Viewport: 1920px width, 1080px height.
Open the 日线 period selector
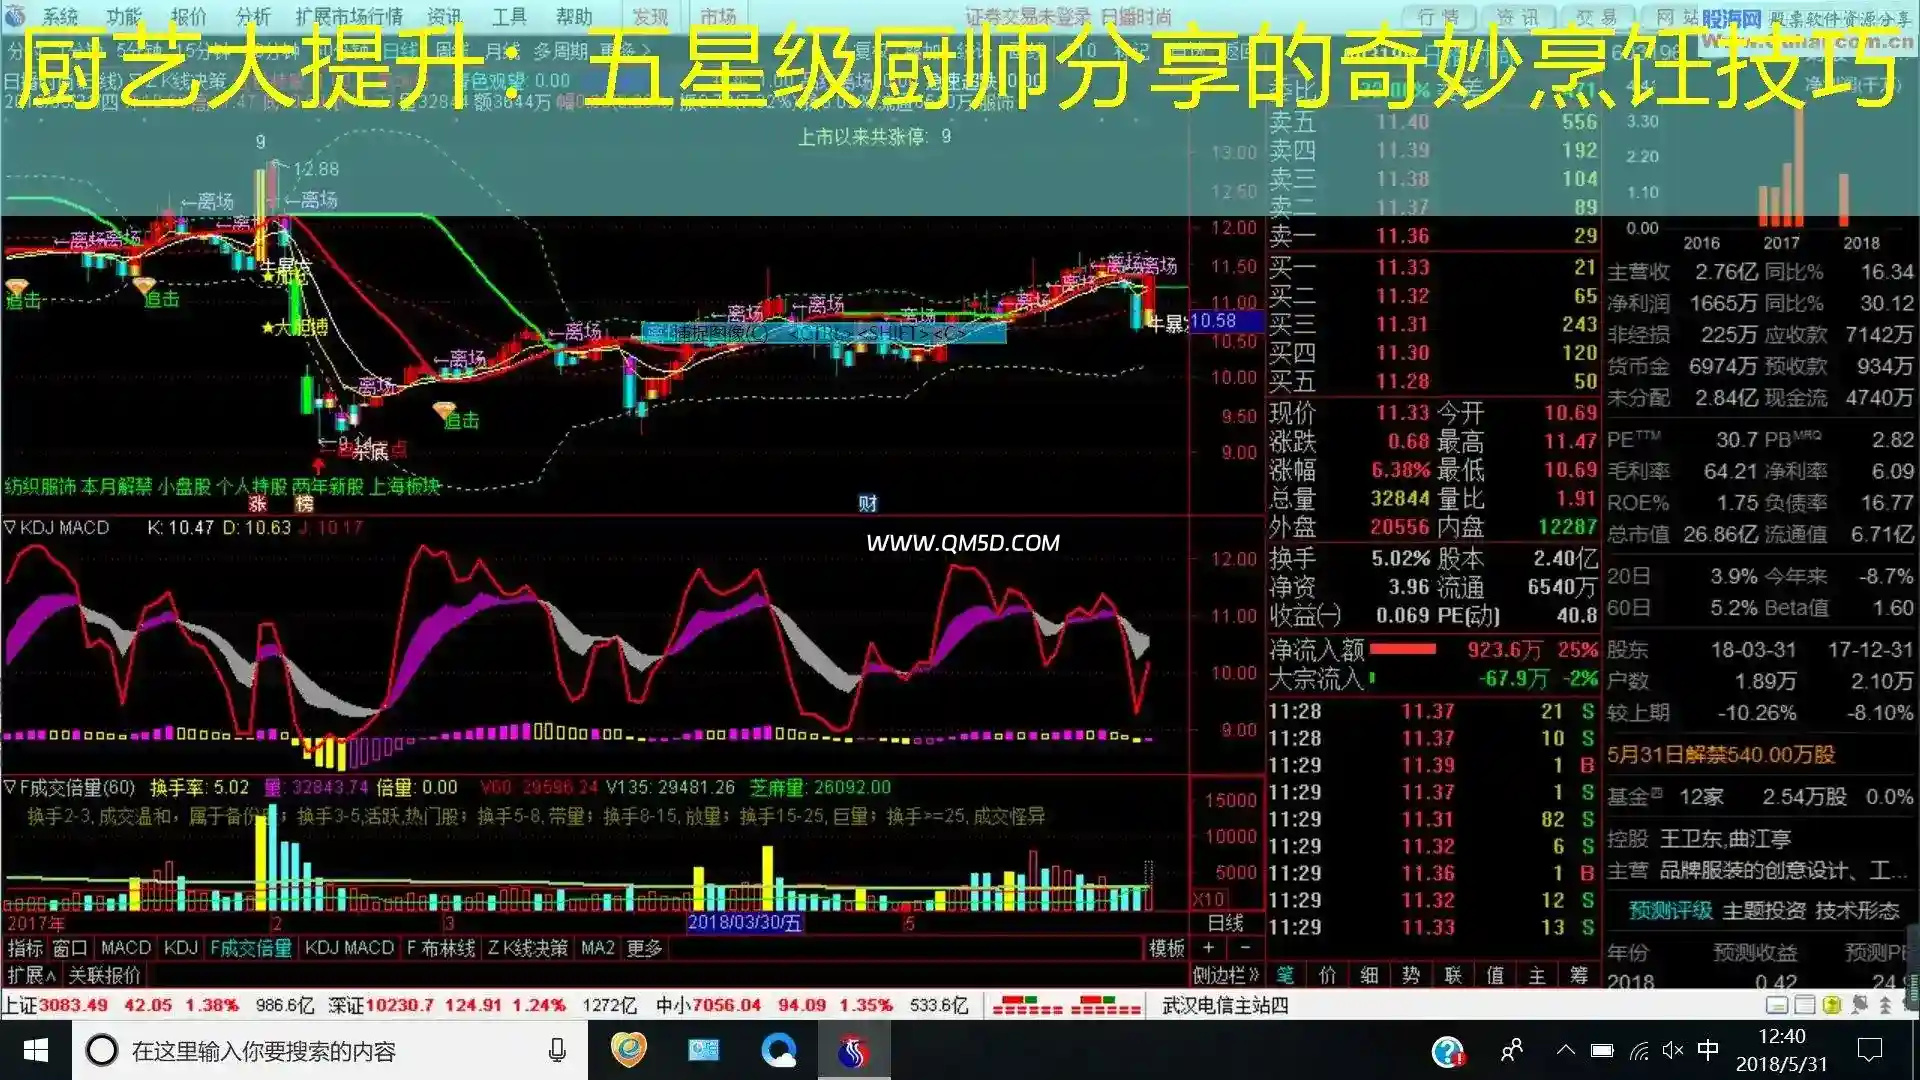click(x=1226, y=922)
